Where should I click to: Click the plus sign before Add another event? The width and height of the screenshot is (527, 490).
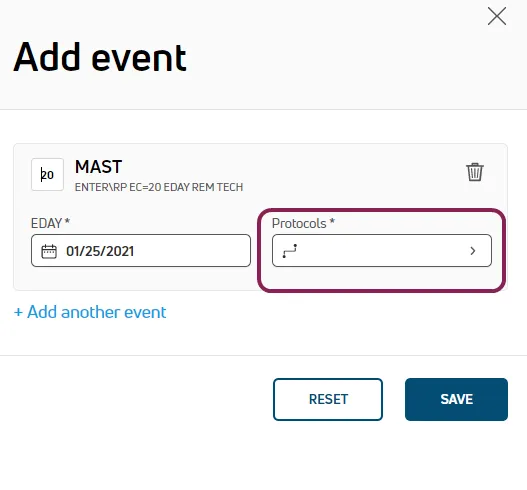(x=18, y=312)
